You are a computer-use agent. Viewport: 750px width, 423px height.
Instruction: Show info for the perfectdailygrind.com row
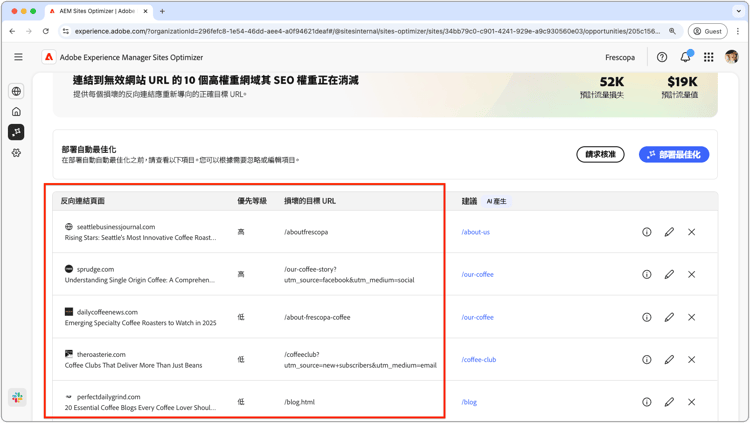coord(647,402)
